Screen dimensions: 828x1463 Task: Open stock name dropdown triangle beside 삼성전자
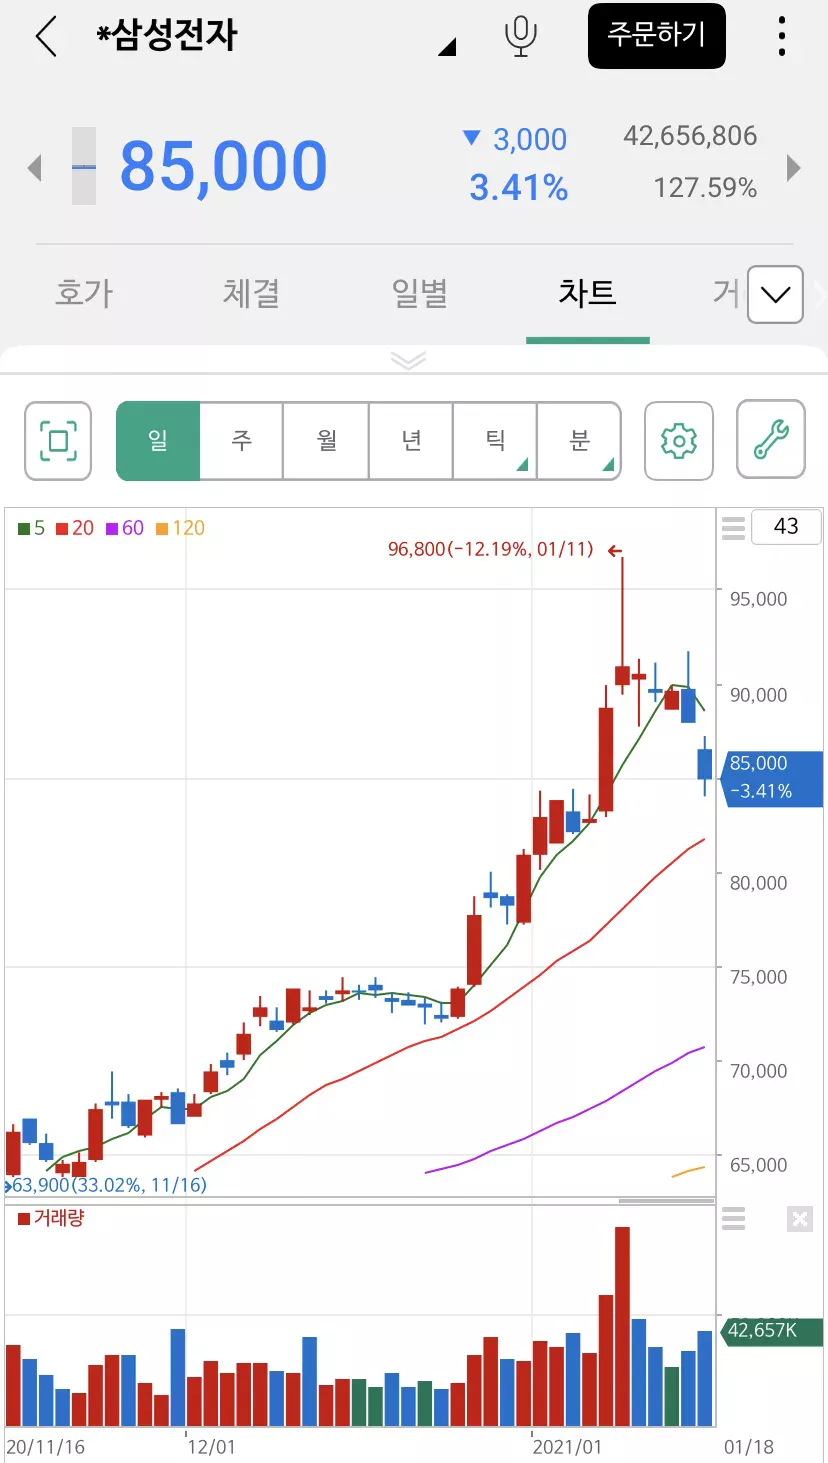(448, 46)
